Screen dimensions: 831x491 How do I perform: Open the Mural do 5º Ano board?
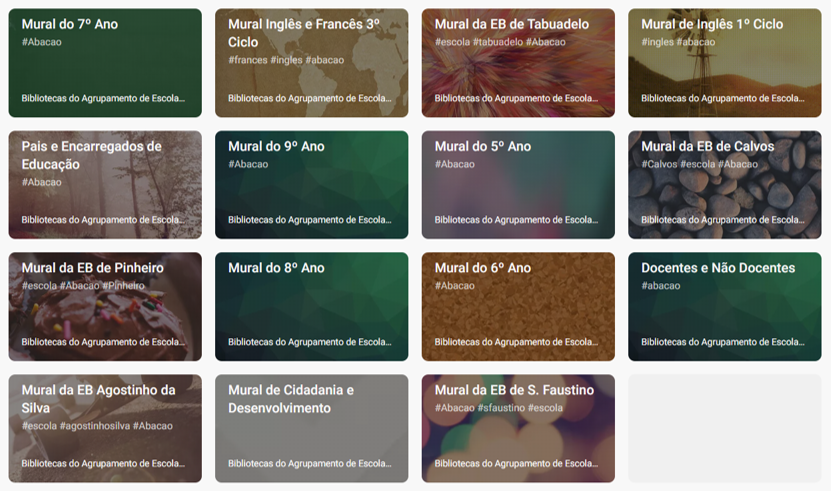tap(518, 185)
